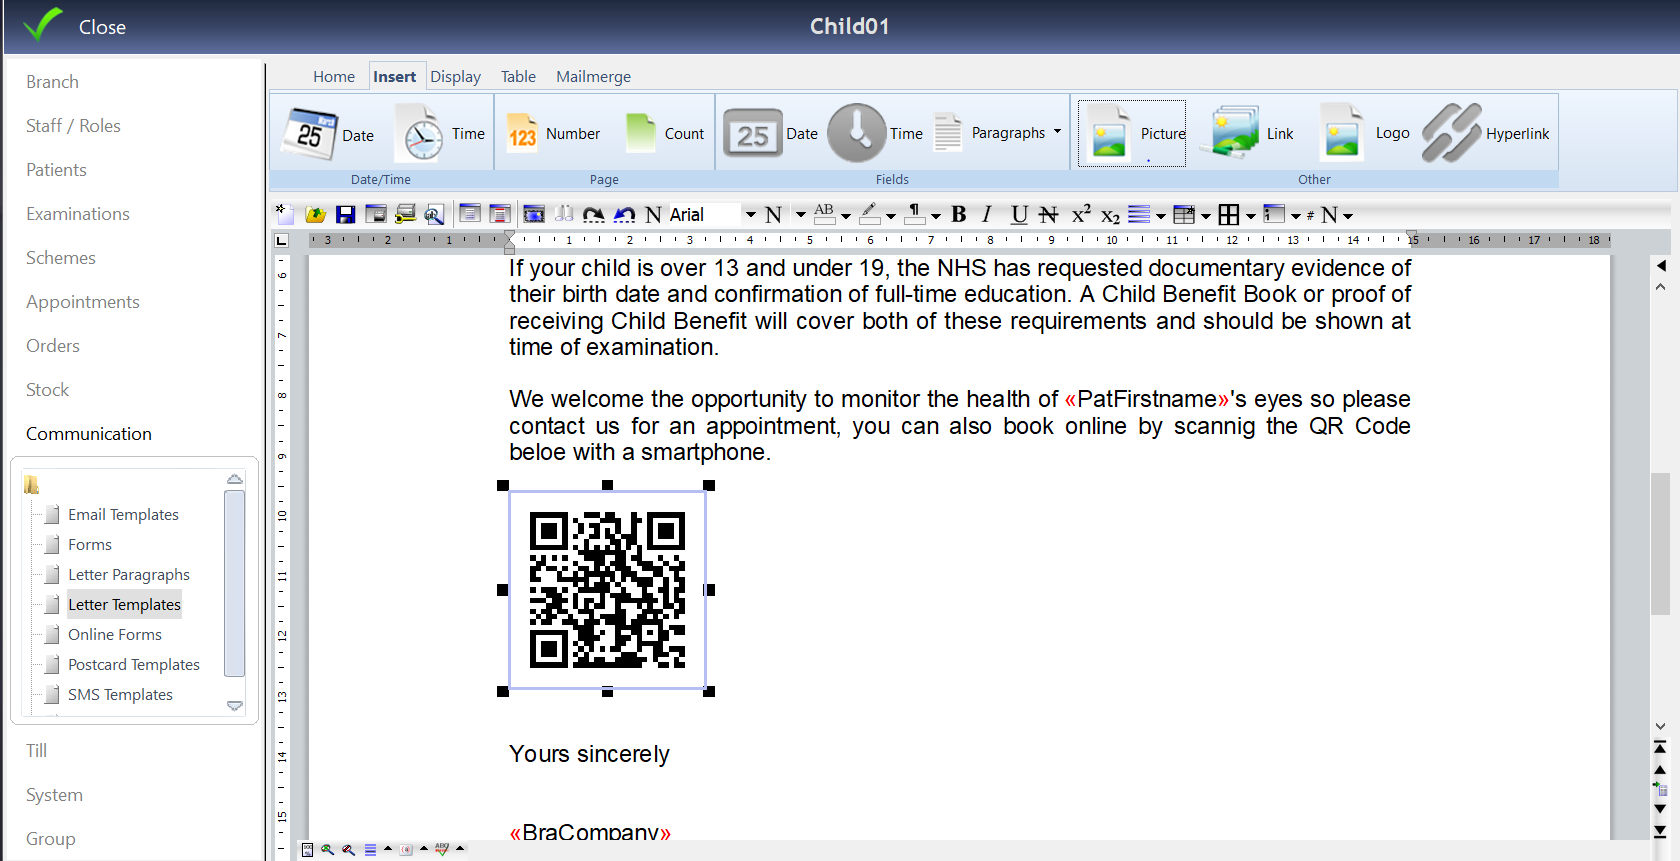The height and width of the screenshot is (861, 1680).
Task: Click the Picture insert button
Action: click(x=1132, y=134)
